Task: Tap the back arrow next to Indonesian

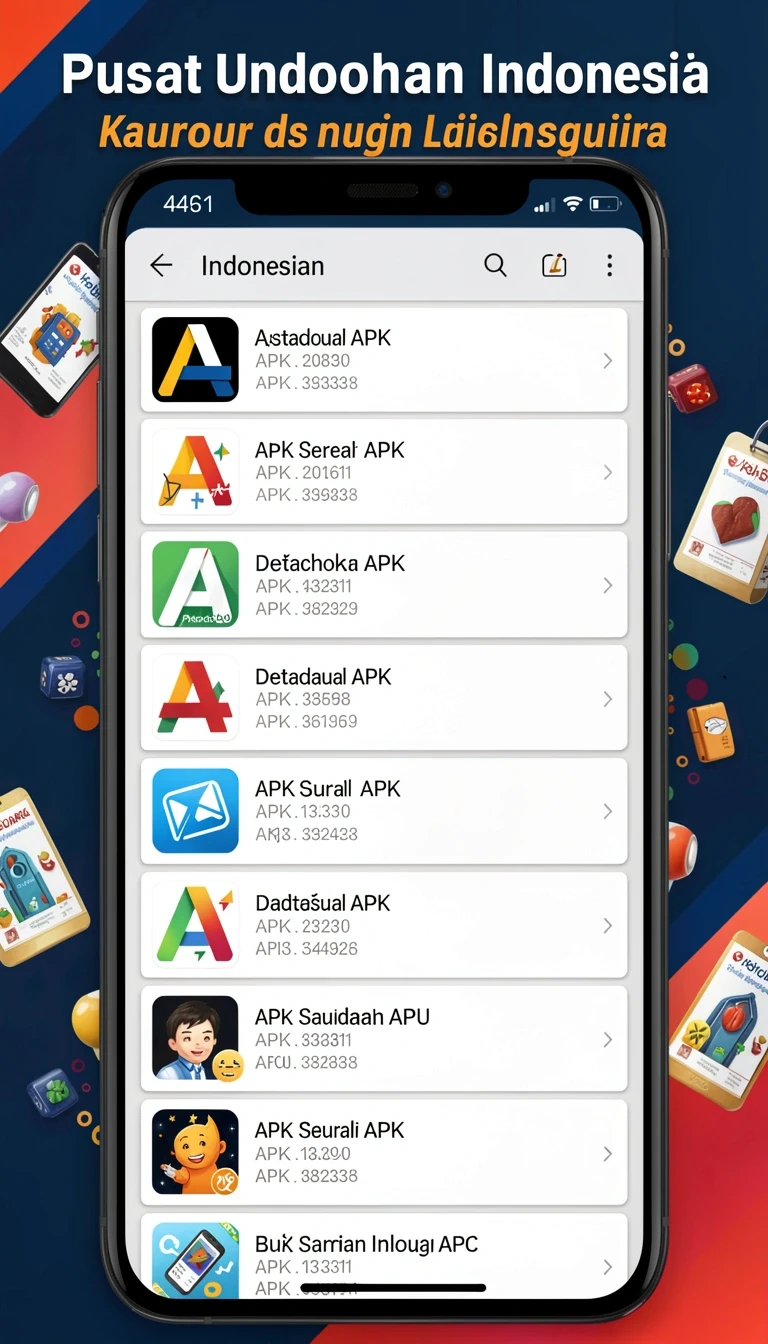Action: [x=161, y=265]
